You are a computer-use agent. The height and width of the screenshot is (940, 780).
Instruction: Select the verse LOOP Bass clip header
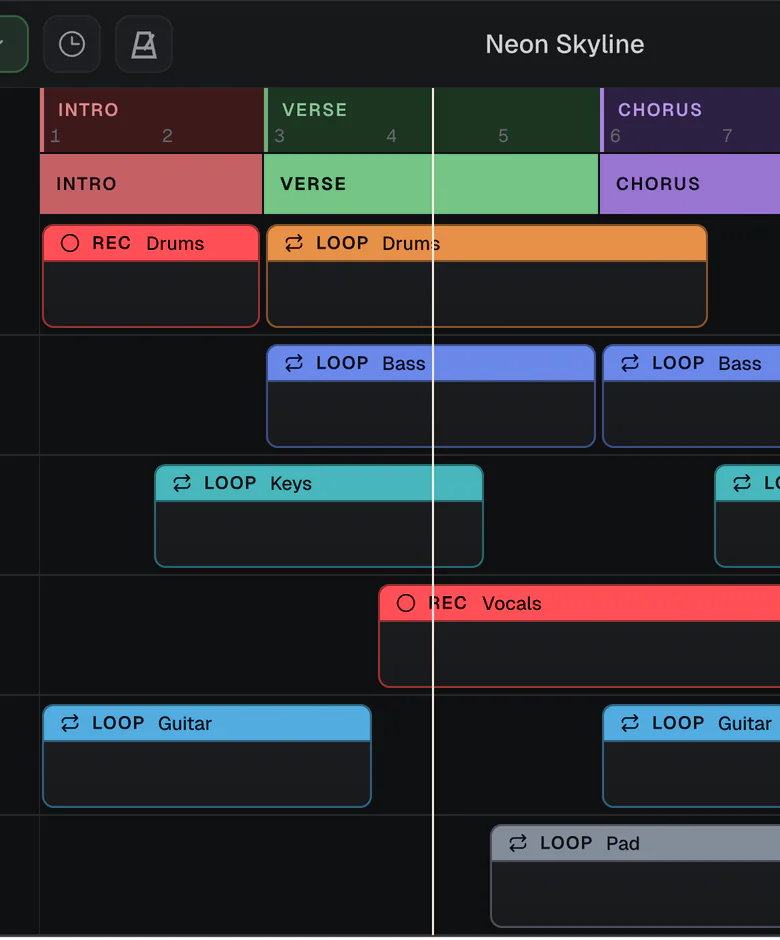(x=431, y=363)
